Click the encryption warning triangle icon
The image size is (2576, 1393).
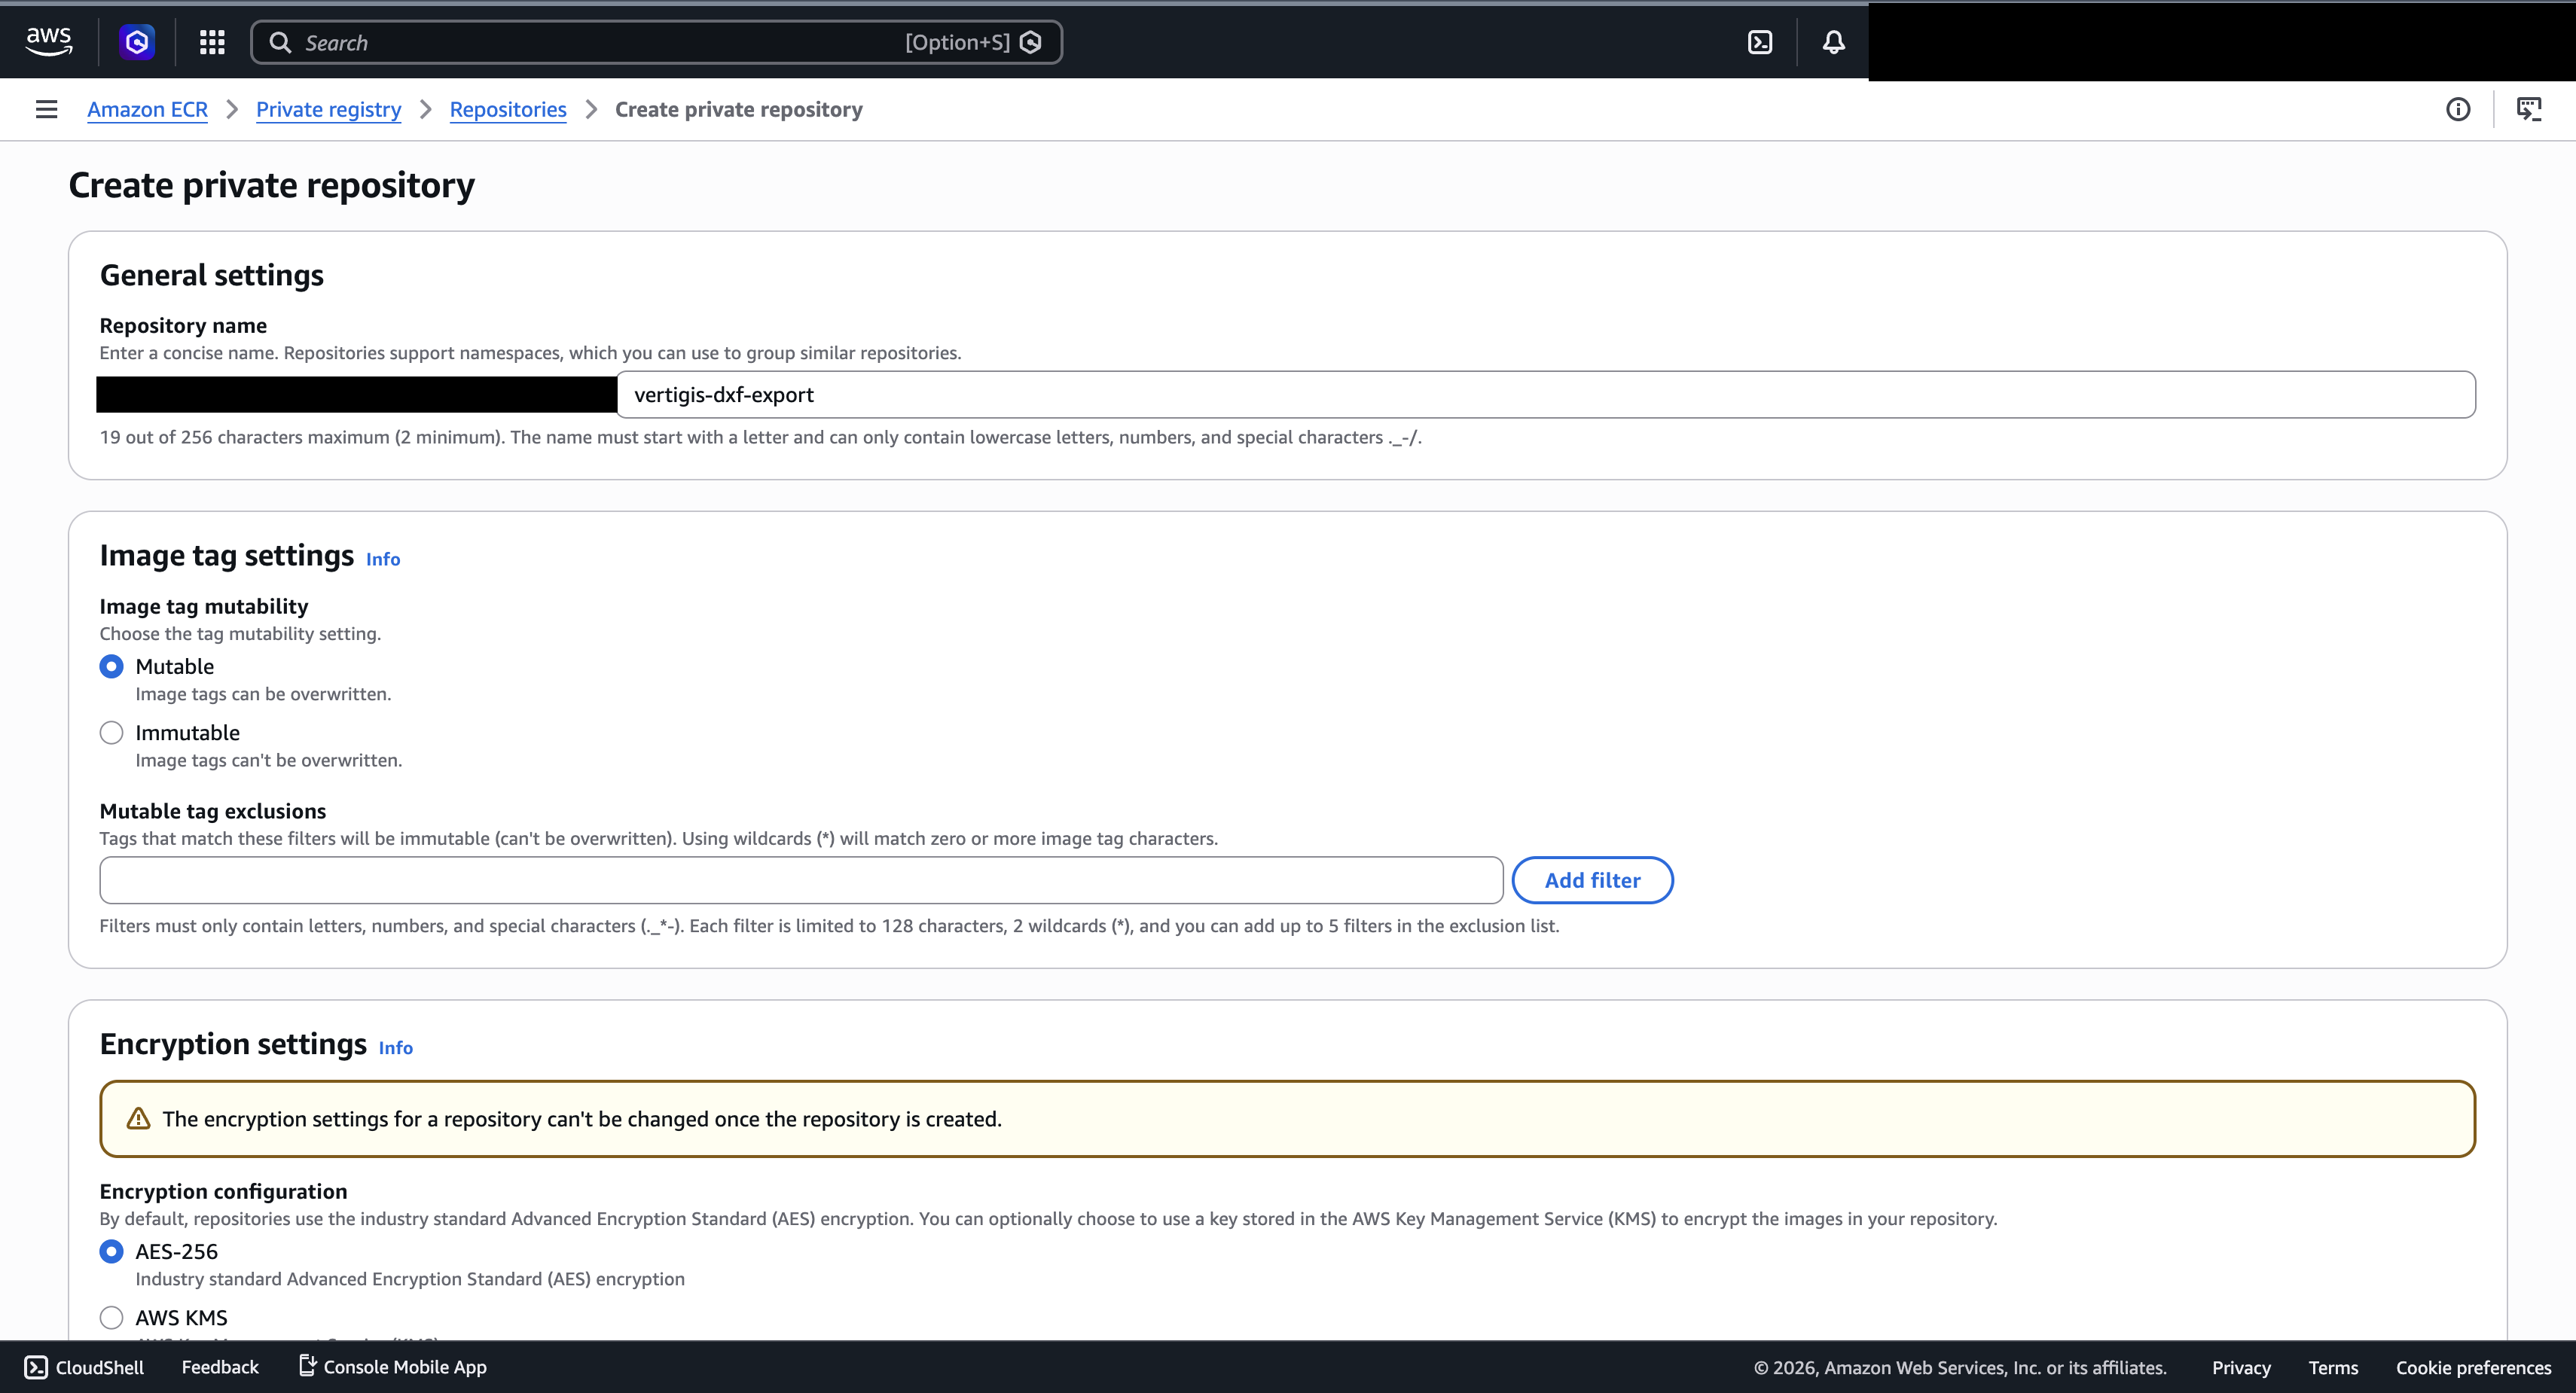click(x=139, y=1118)
